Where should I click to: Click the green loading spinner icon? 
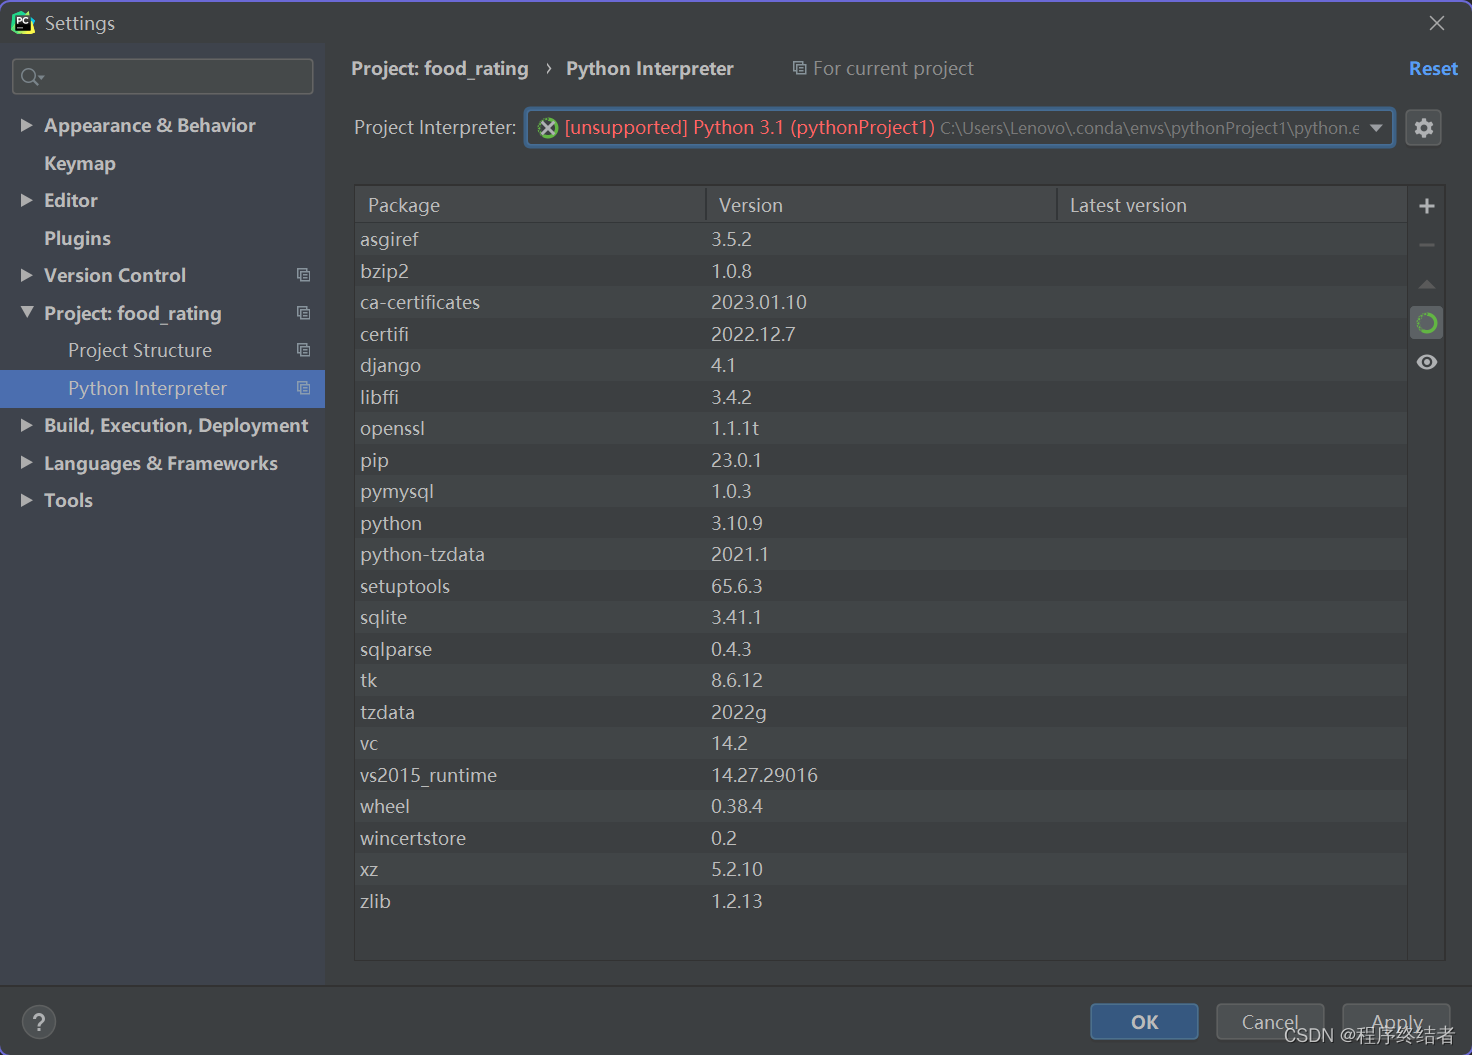tap(1427, 323)
